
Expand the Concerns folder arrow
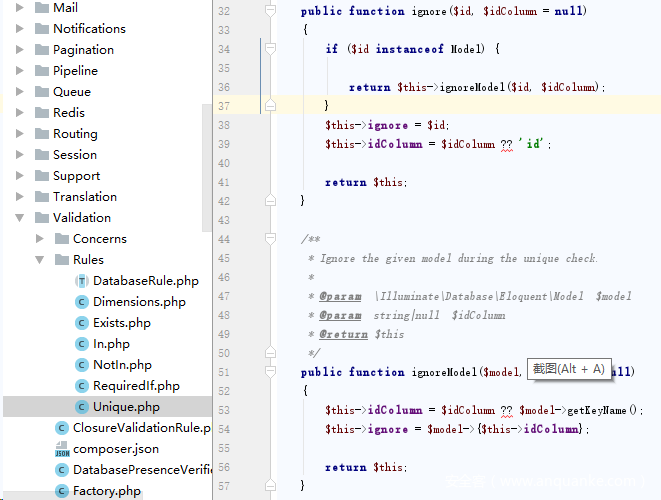pos(40,239)
